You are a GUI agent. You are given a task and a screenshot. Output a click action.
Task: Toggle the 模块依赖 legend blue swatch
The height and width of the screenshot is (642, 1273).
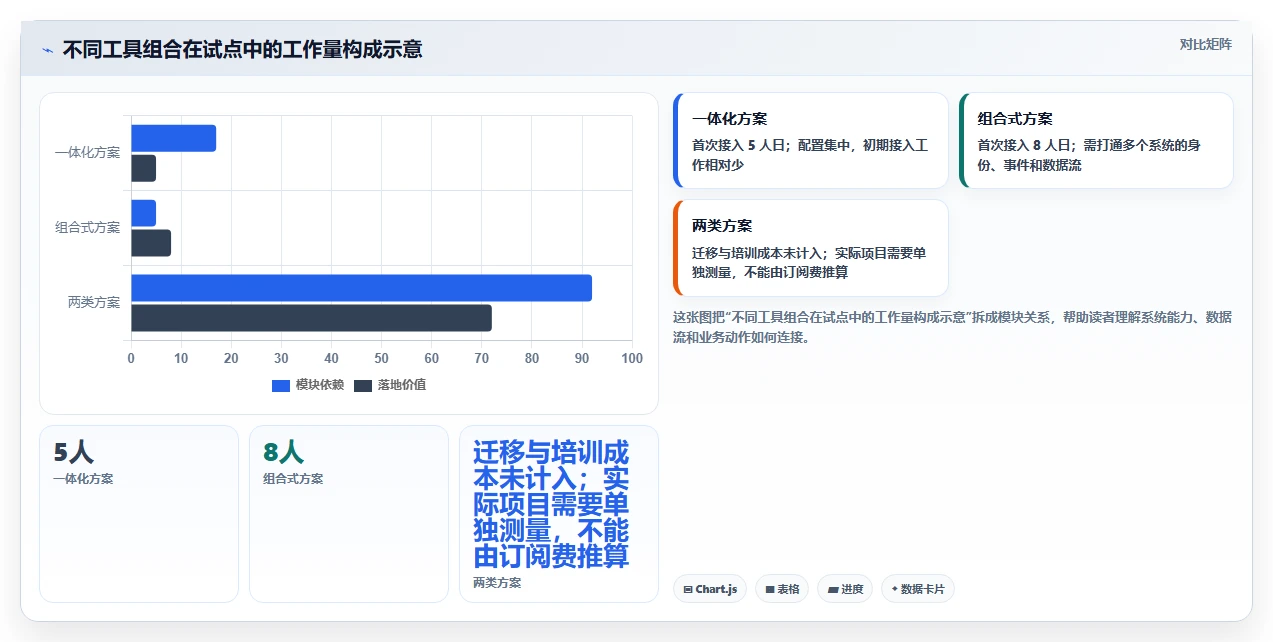click(x=281, y=385)
